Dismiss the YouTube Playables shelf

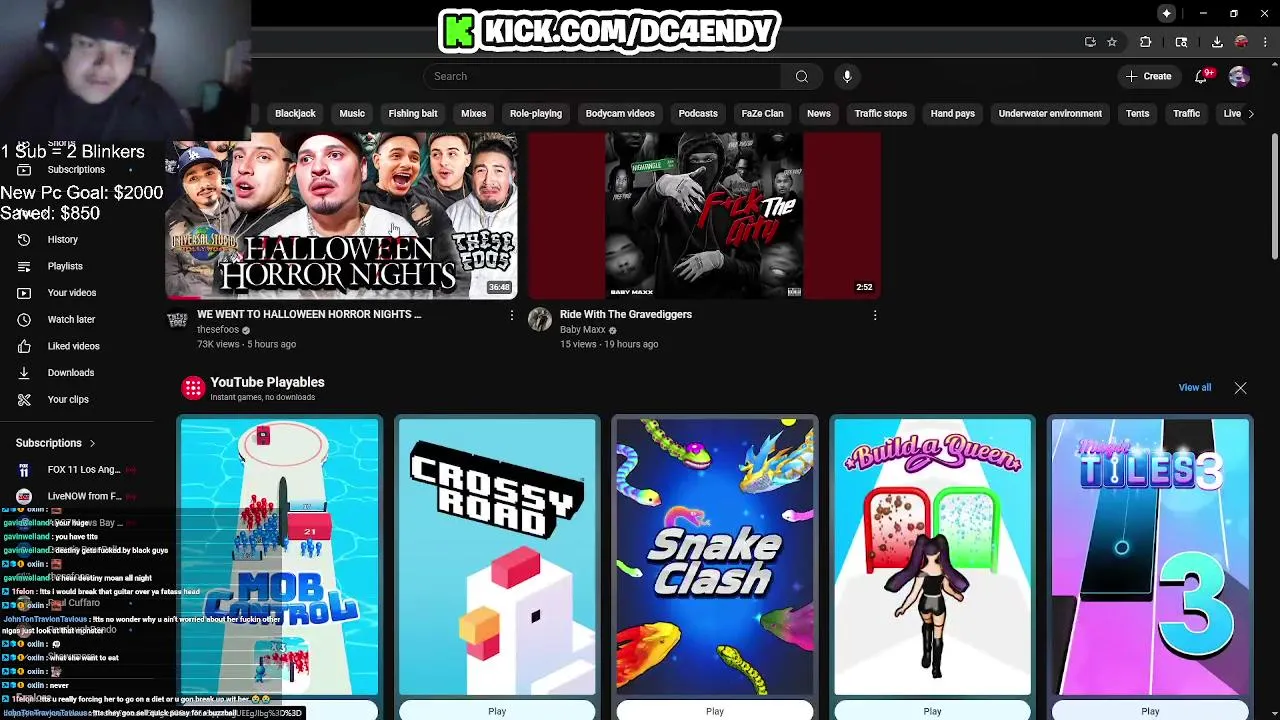pyautogui.click(x=1240, y=388)
